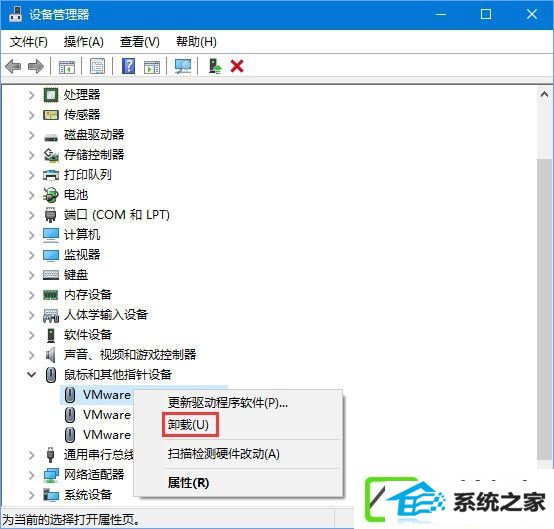Click the Back arrow toolbar icon
The image size is (554, 529).
[13, 66]
